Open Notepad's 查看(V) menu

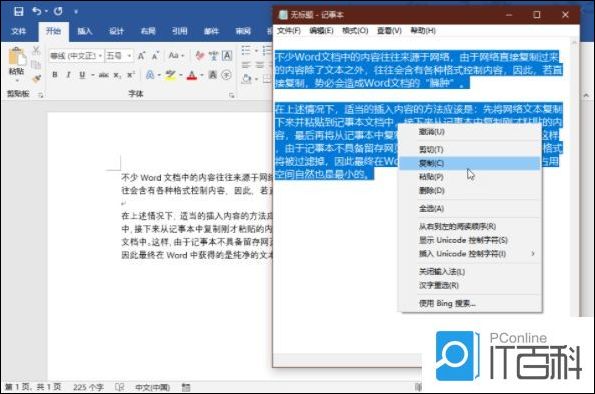tap(389, 31)
